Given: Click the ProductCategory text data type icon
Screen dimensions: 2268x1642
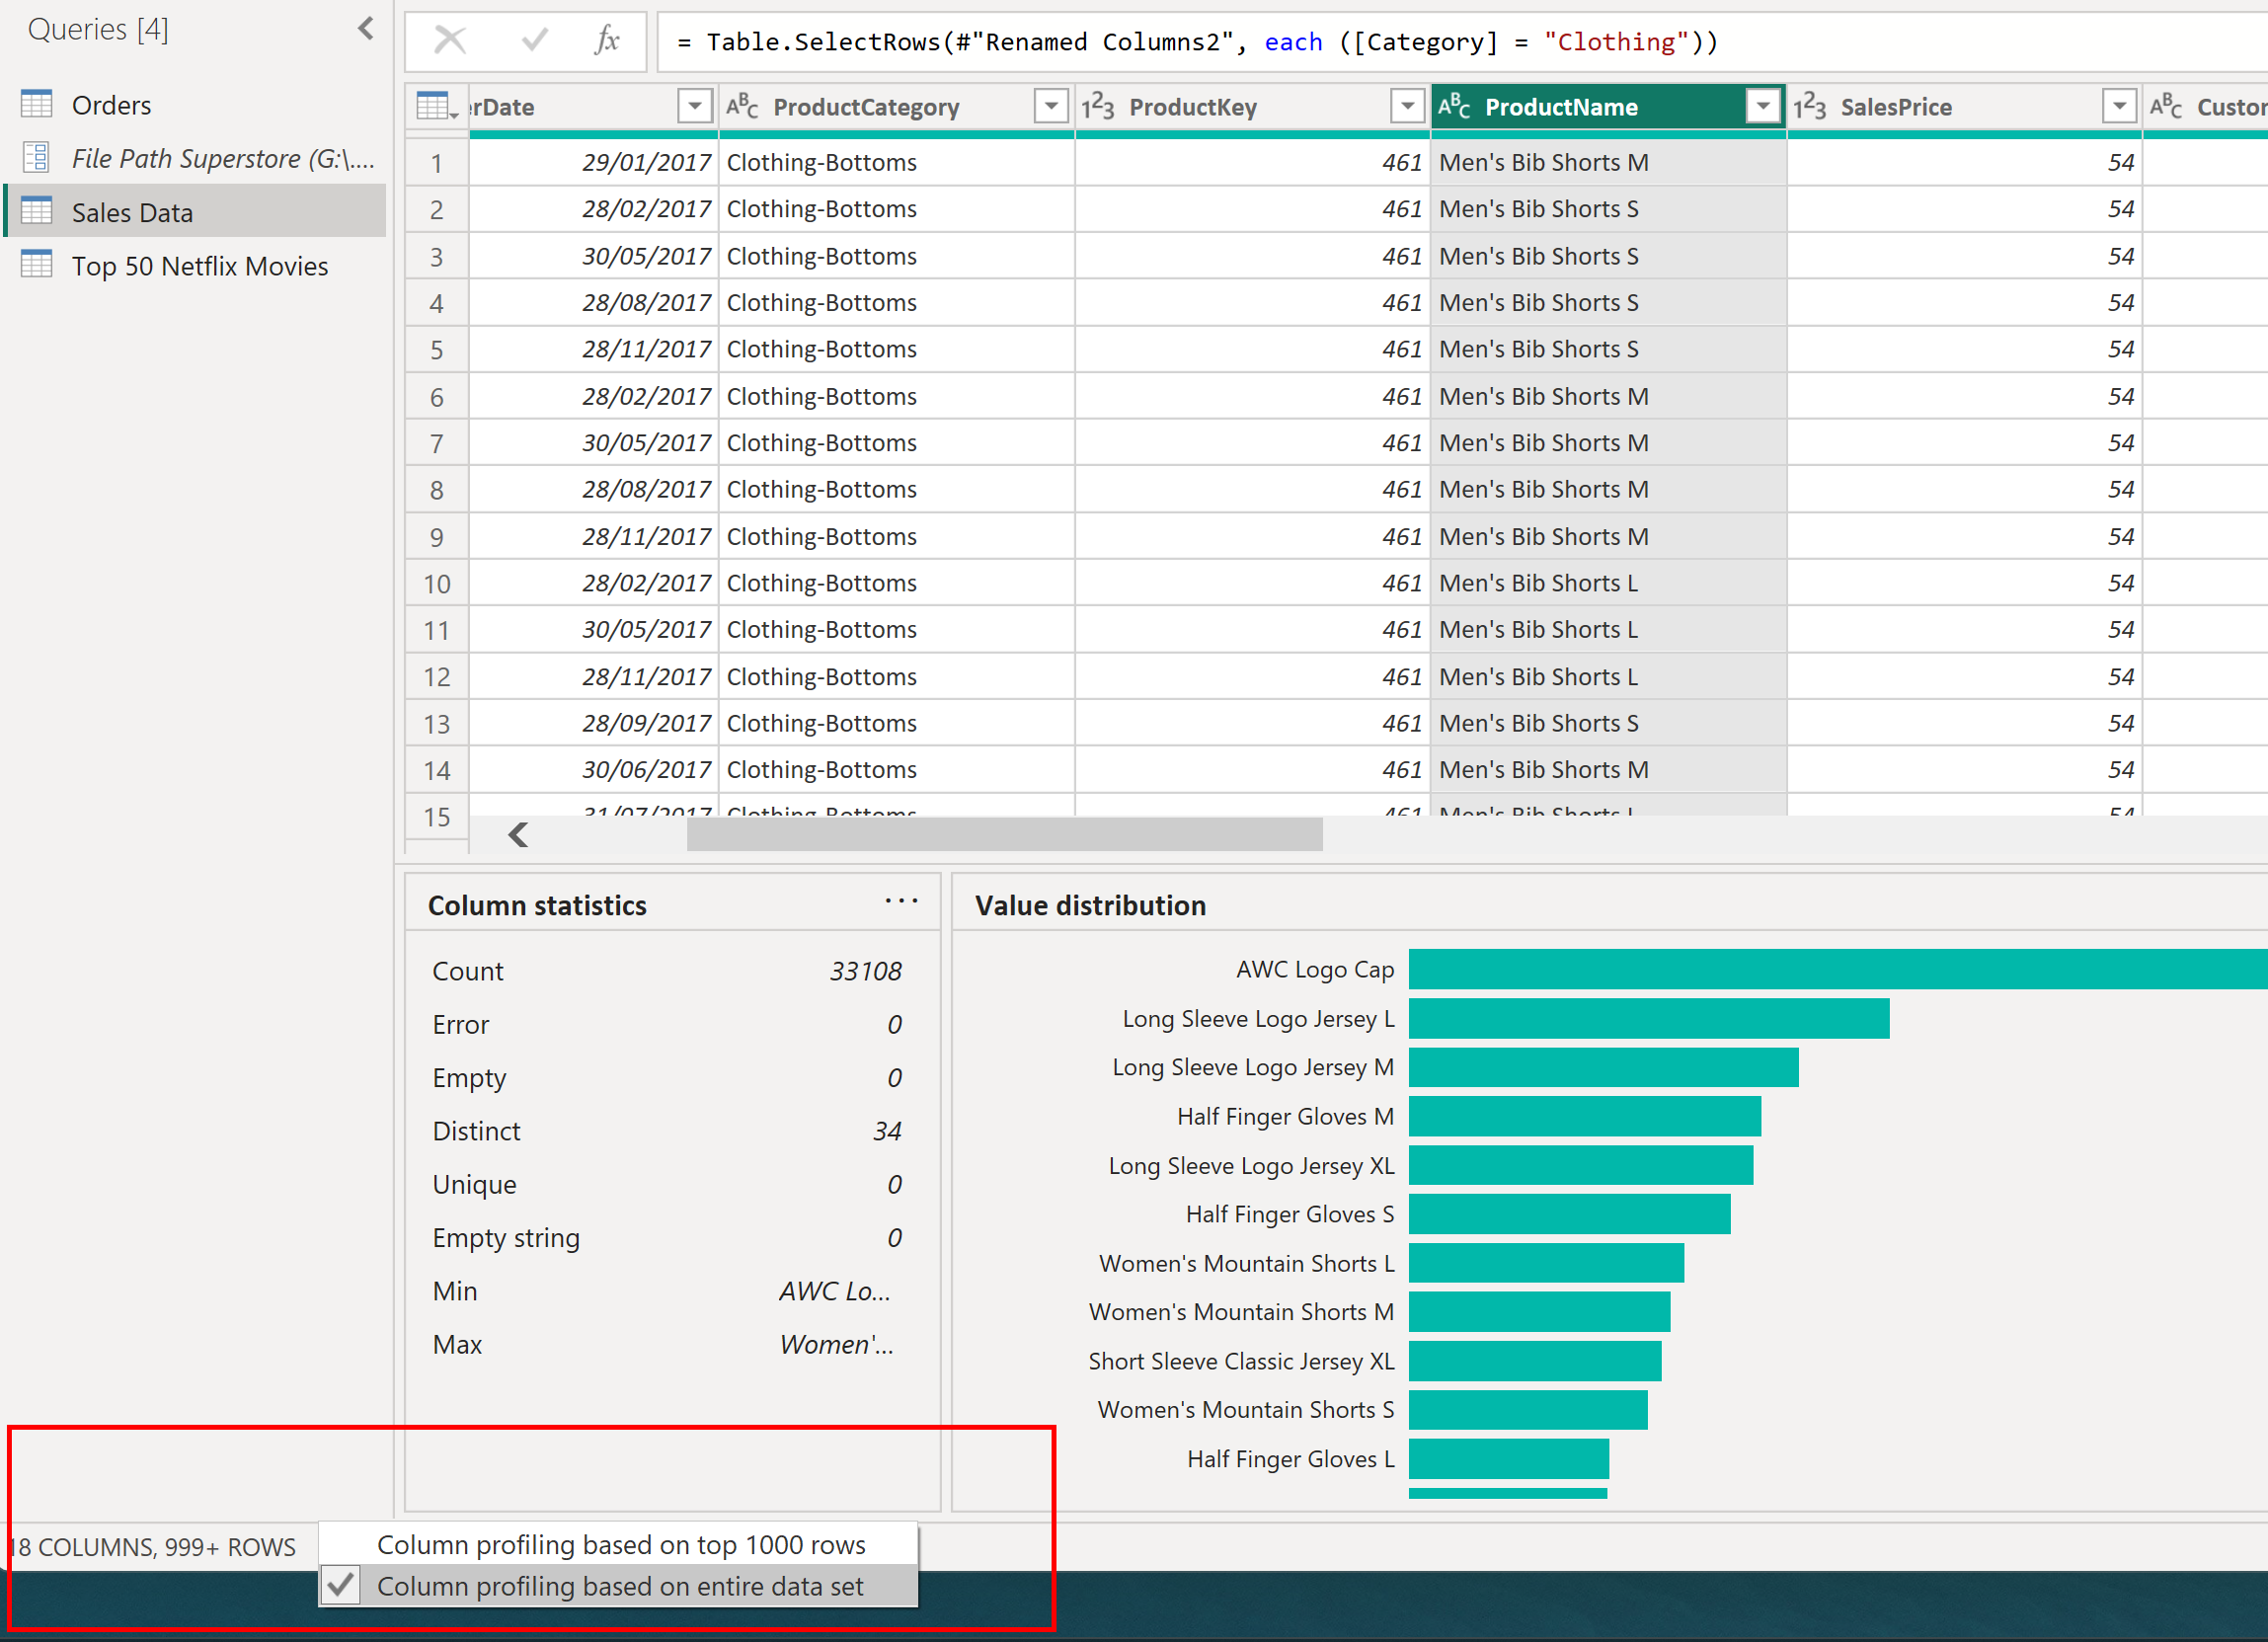Looking at the screenshot, I should click(x=742, y=106).
